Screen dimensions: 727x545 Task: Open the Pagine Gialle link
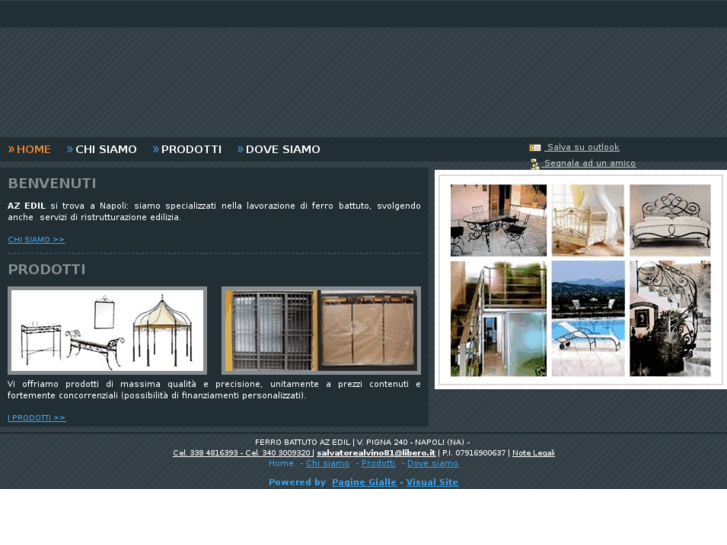coord(364,482)
